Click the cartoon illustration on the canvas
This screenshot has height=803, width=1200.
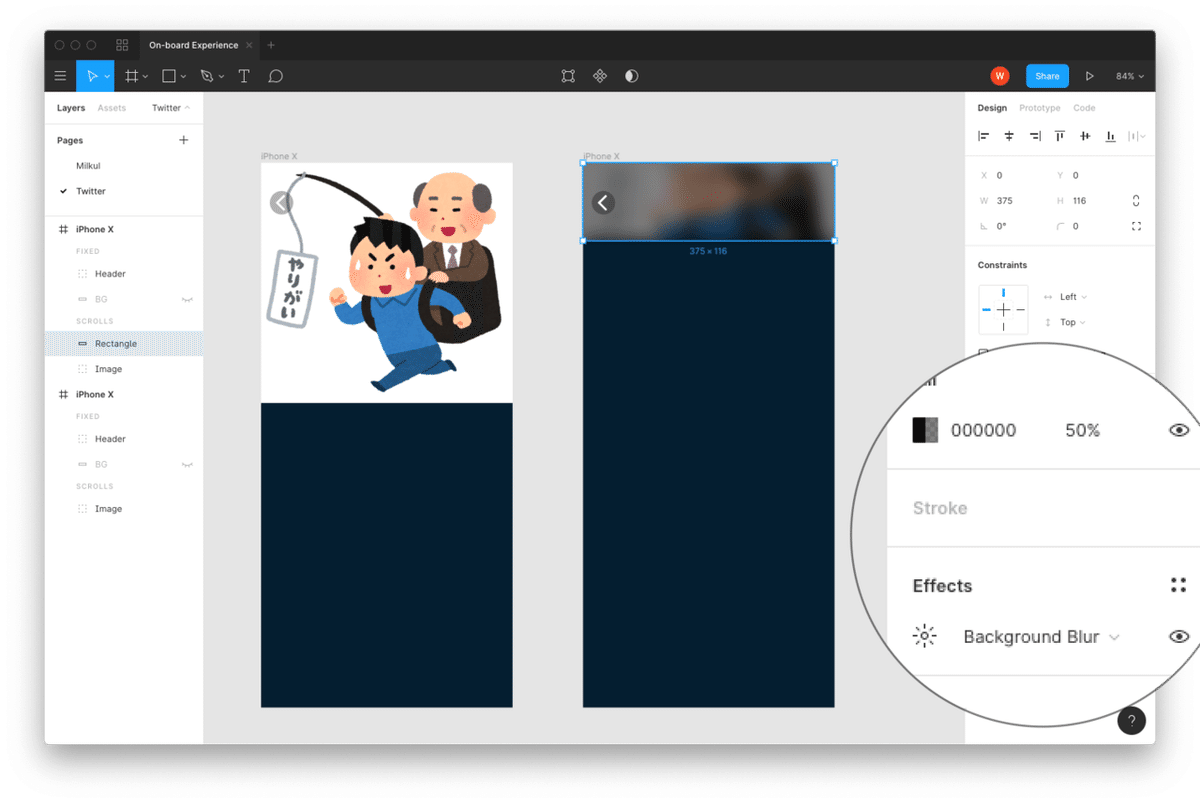[387, 283]
